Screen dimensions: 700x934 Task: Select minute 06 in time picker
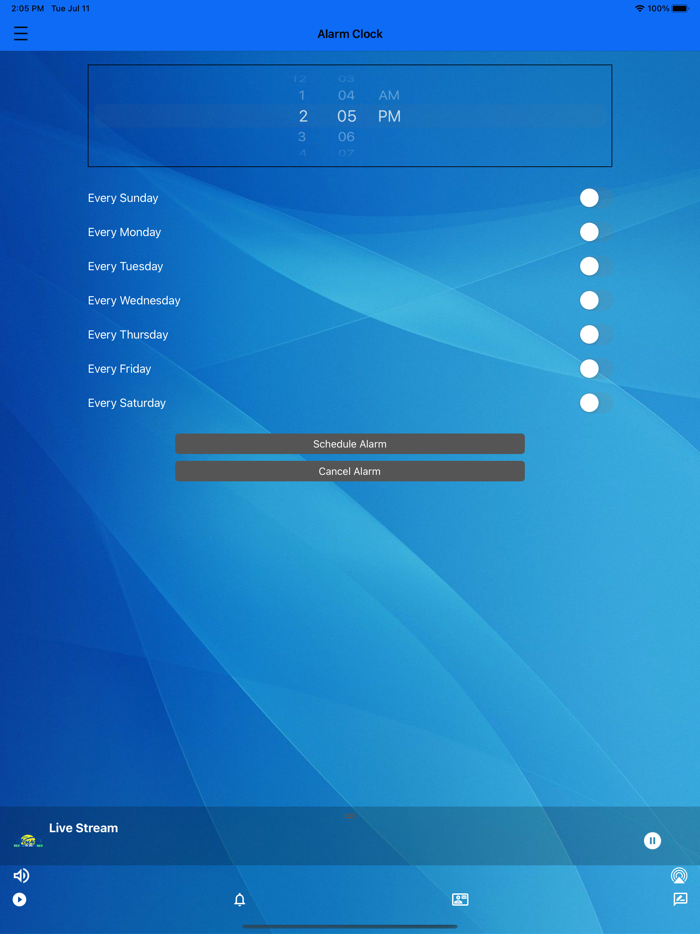tap(346, 137)
